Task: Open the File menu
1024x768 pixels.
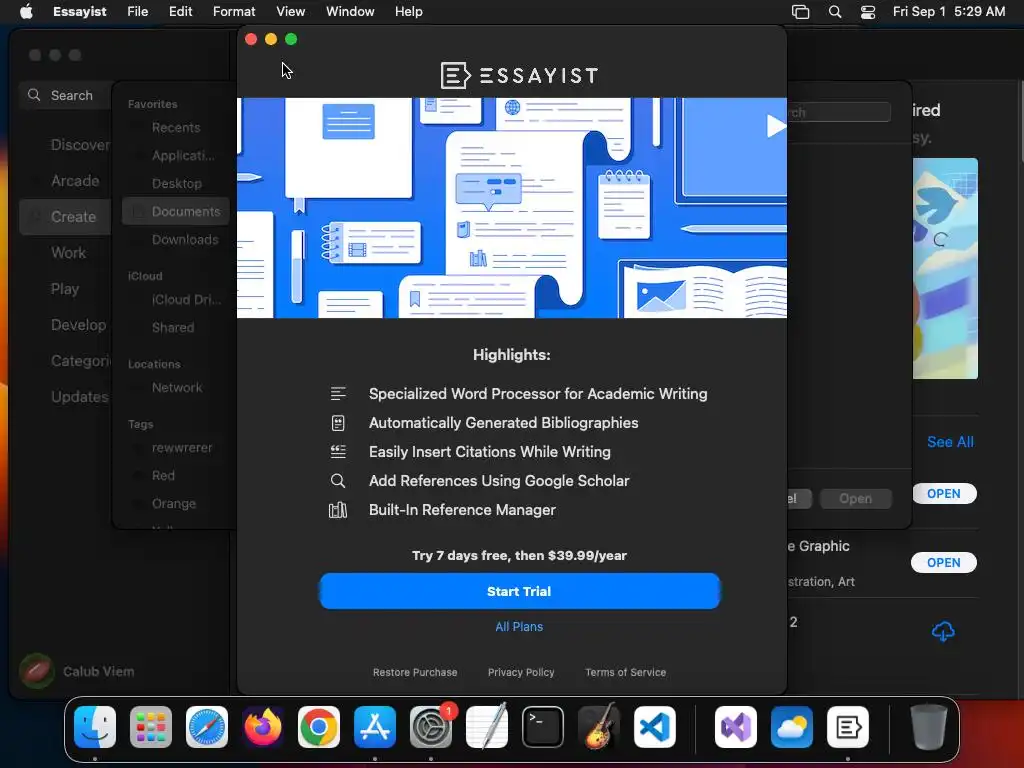Action: pyautogui.click(x=137, y=12)
